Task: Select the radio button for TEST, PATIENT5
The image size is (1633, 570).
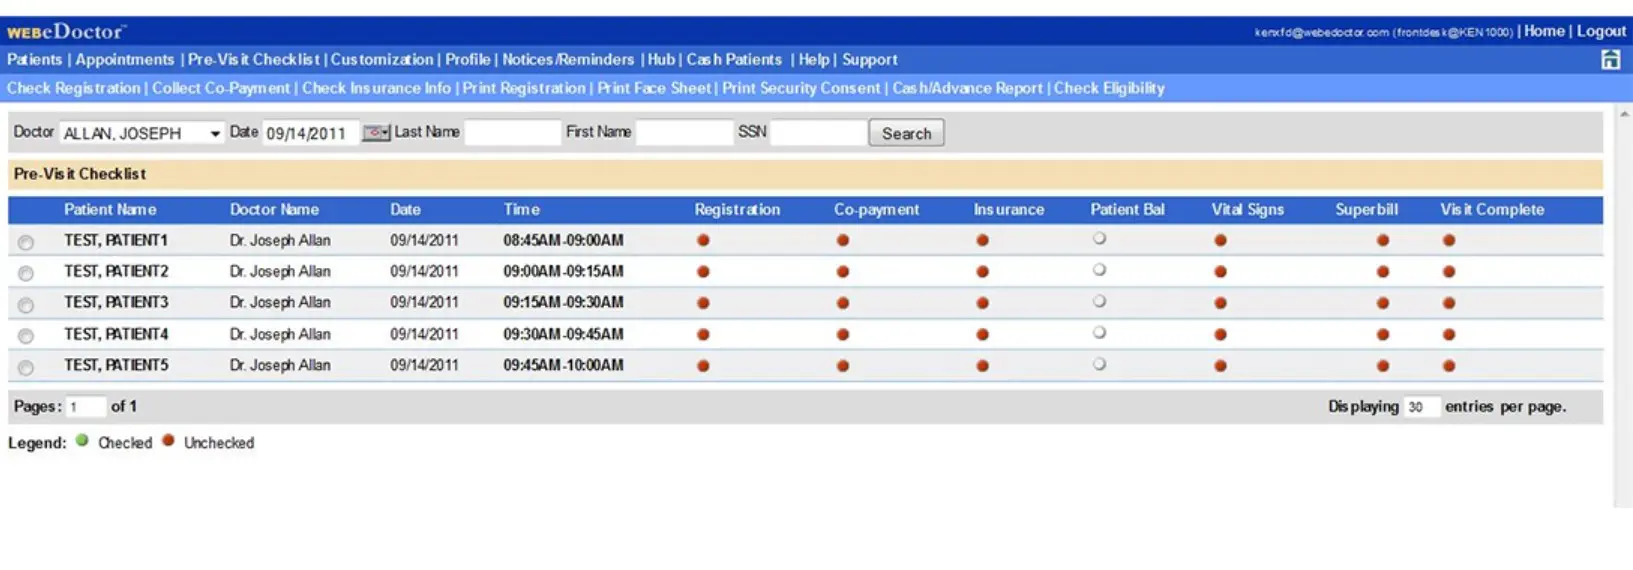Action: (26, 367)
